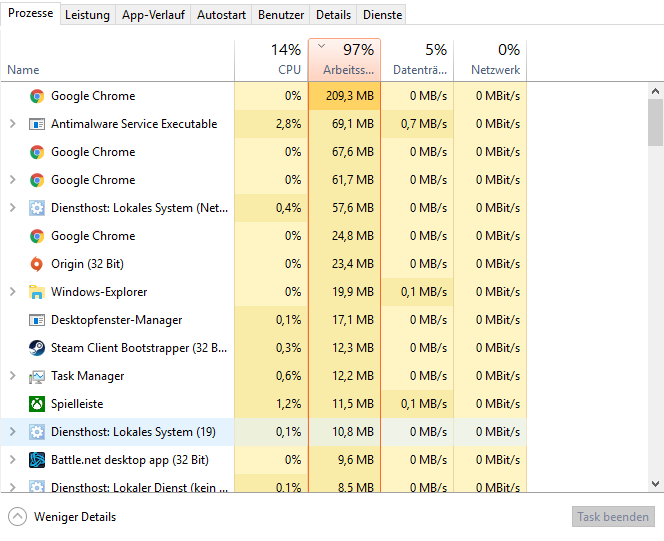Select the Spielleiste process name
664x541 pixels.
(77, 404)
